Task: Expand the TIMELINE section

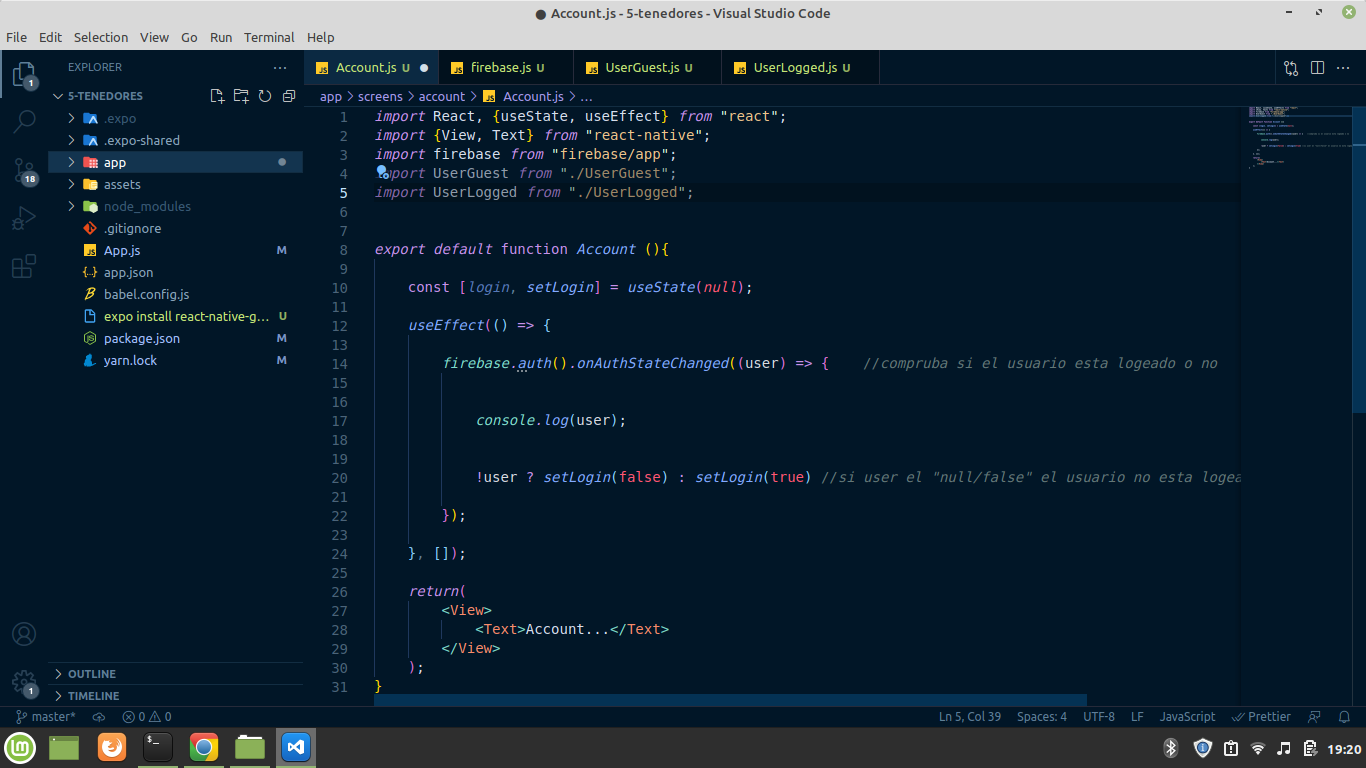Action: (175, 696)
